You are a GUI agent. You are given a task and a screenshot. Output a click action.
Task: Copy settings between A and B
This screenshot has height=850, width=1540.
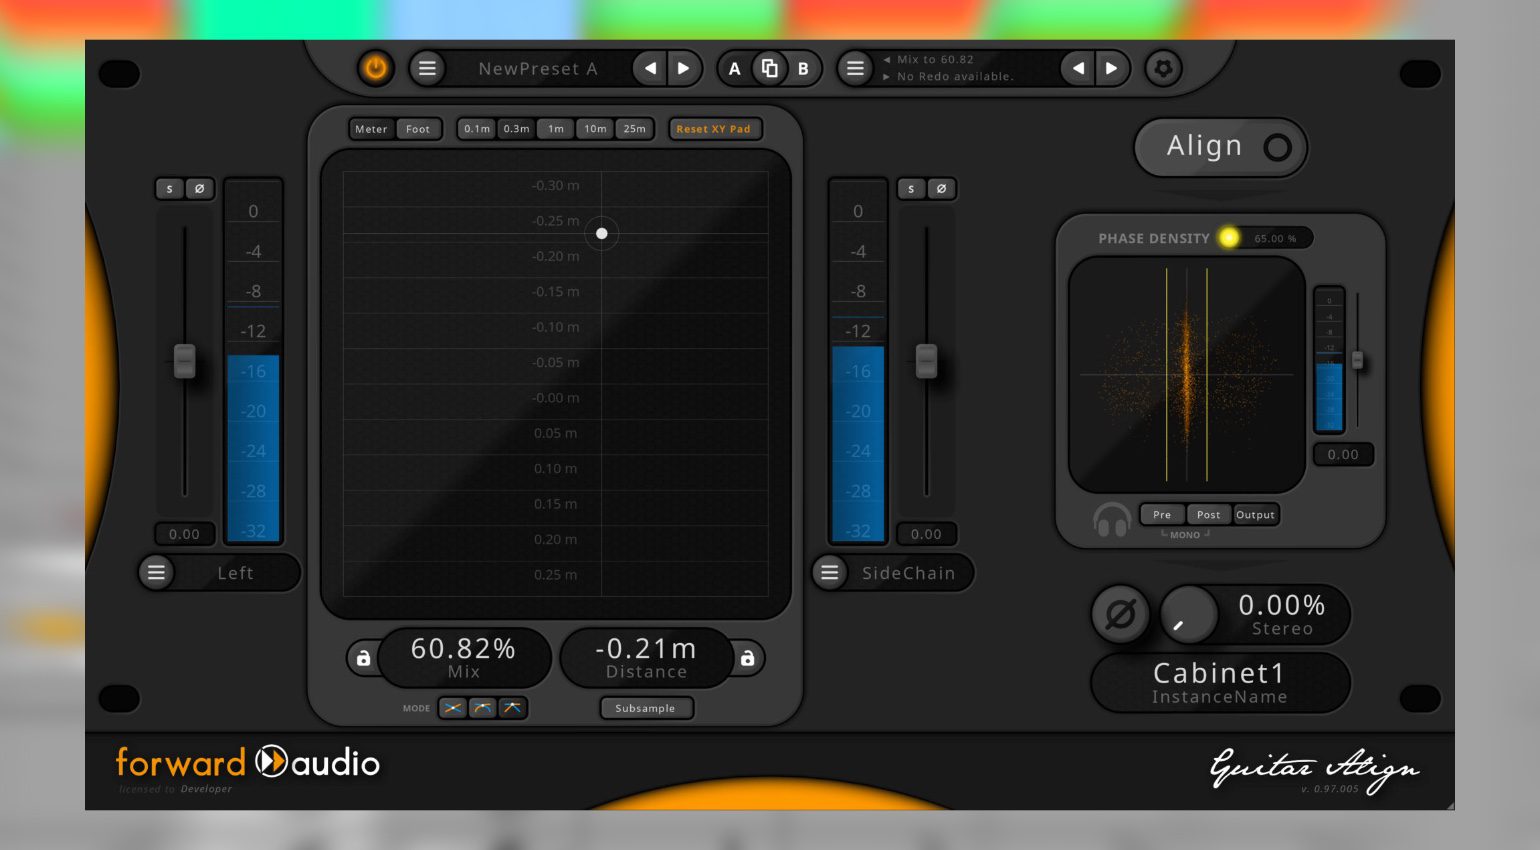point(769,68)
